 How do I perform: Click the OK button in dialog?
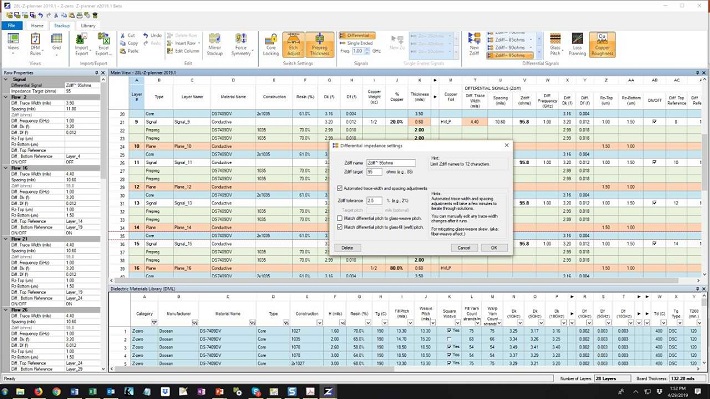click(x=494, y=248)
